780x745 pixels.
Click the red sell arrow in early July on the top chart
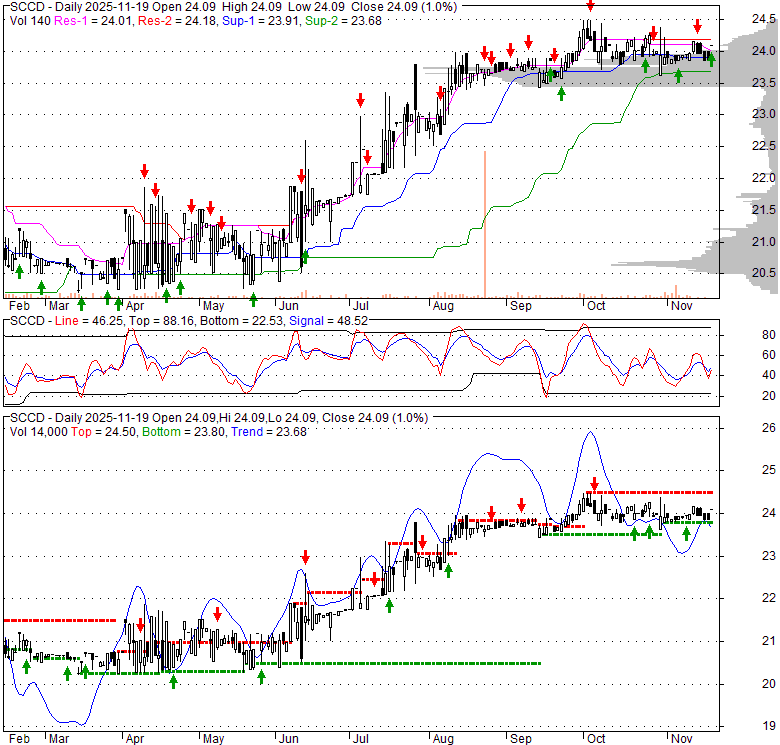(x=360, y=101)
